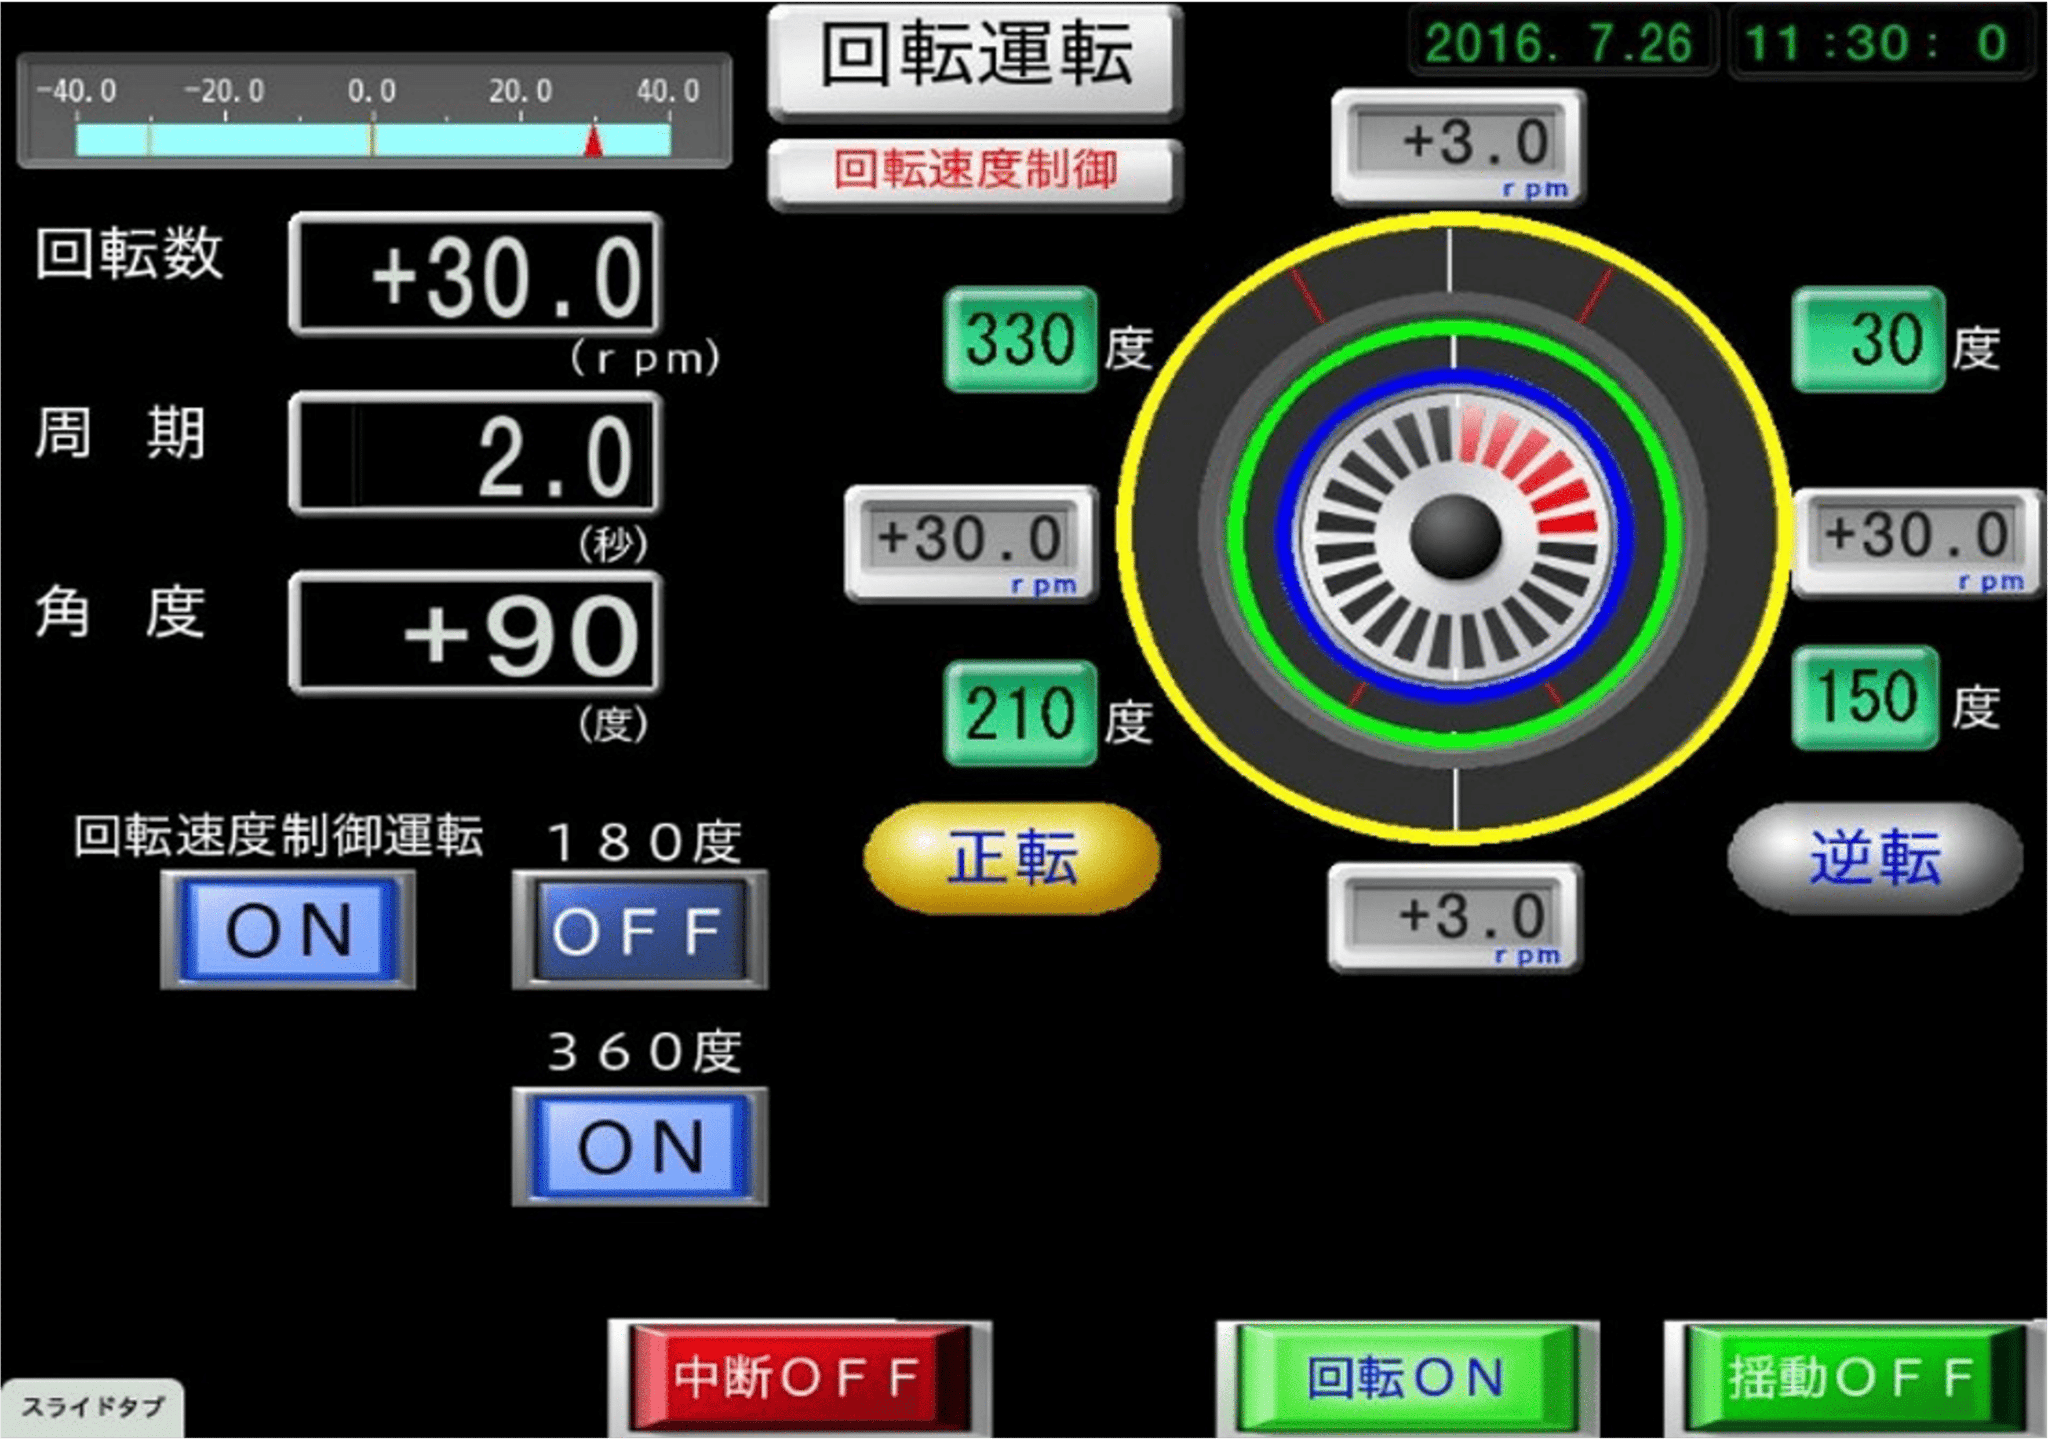Open the スライドタブ slide tab

point(92,1407)
